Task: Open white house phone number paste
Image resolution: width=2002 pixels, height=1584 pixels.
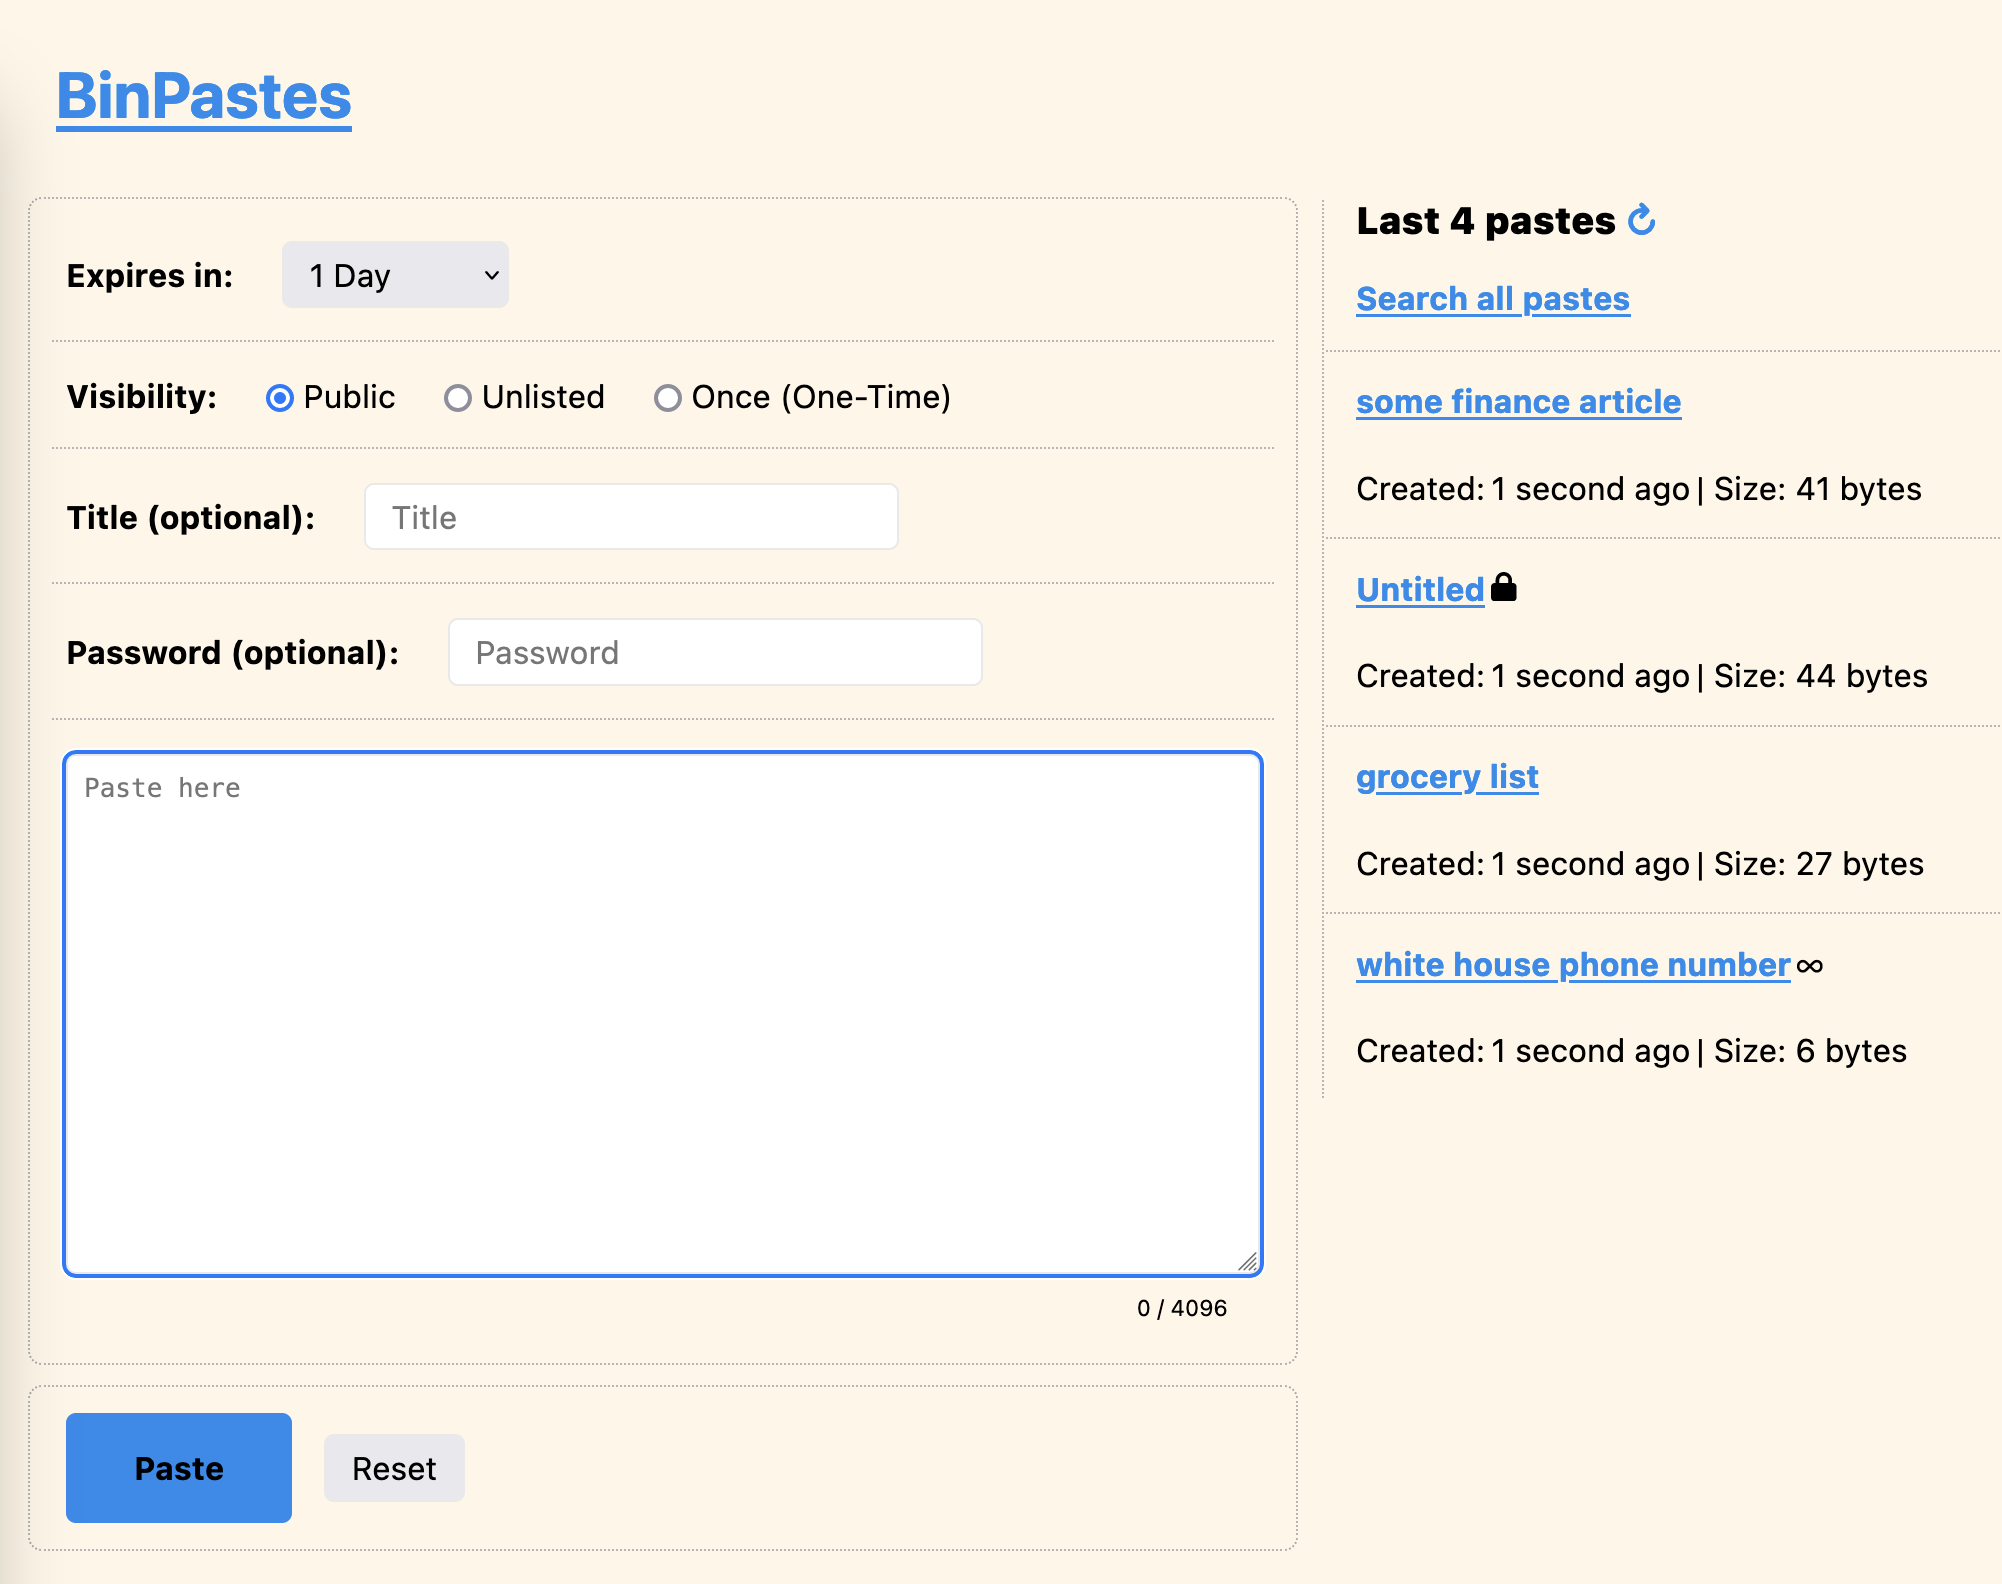Action: coord(1573,965)
